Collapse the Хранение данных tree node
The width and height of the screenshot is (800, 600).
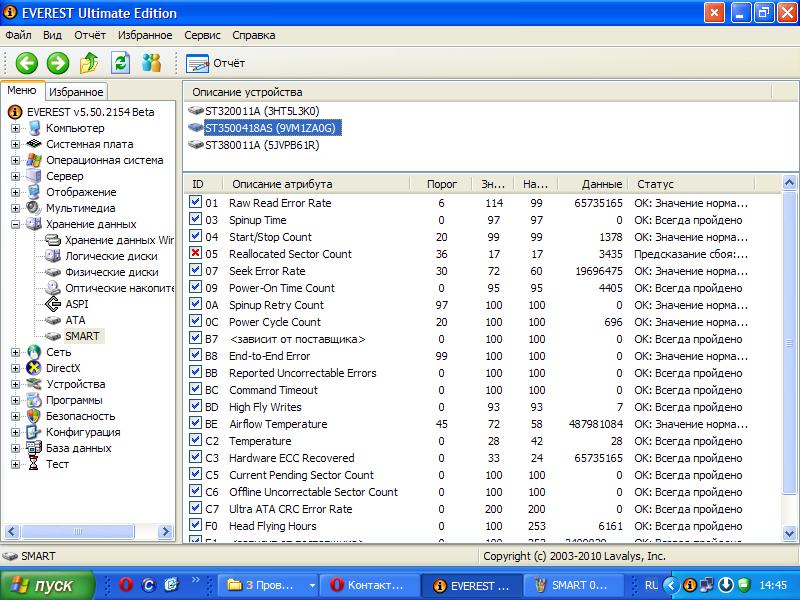[16, 224]
